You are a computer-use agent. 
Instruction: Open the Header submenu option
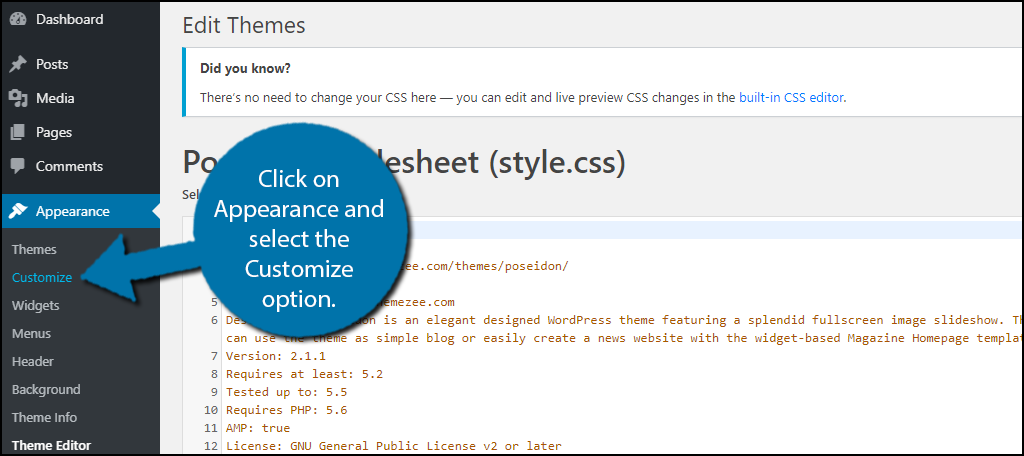pos(33,361)
